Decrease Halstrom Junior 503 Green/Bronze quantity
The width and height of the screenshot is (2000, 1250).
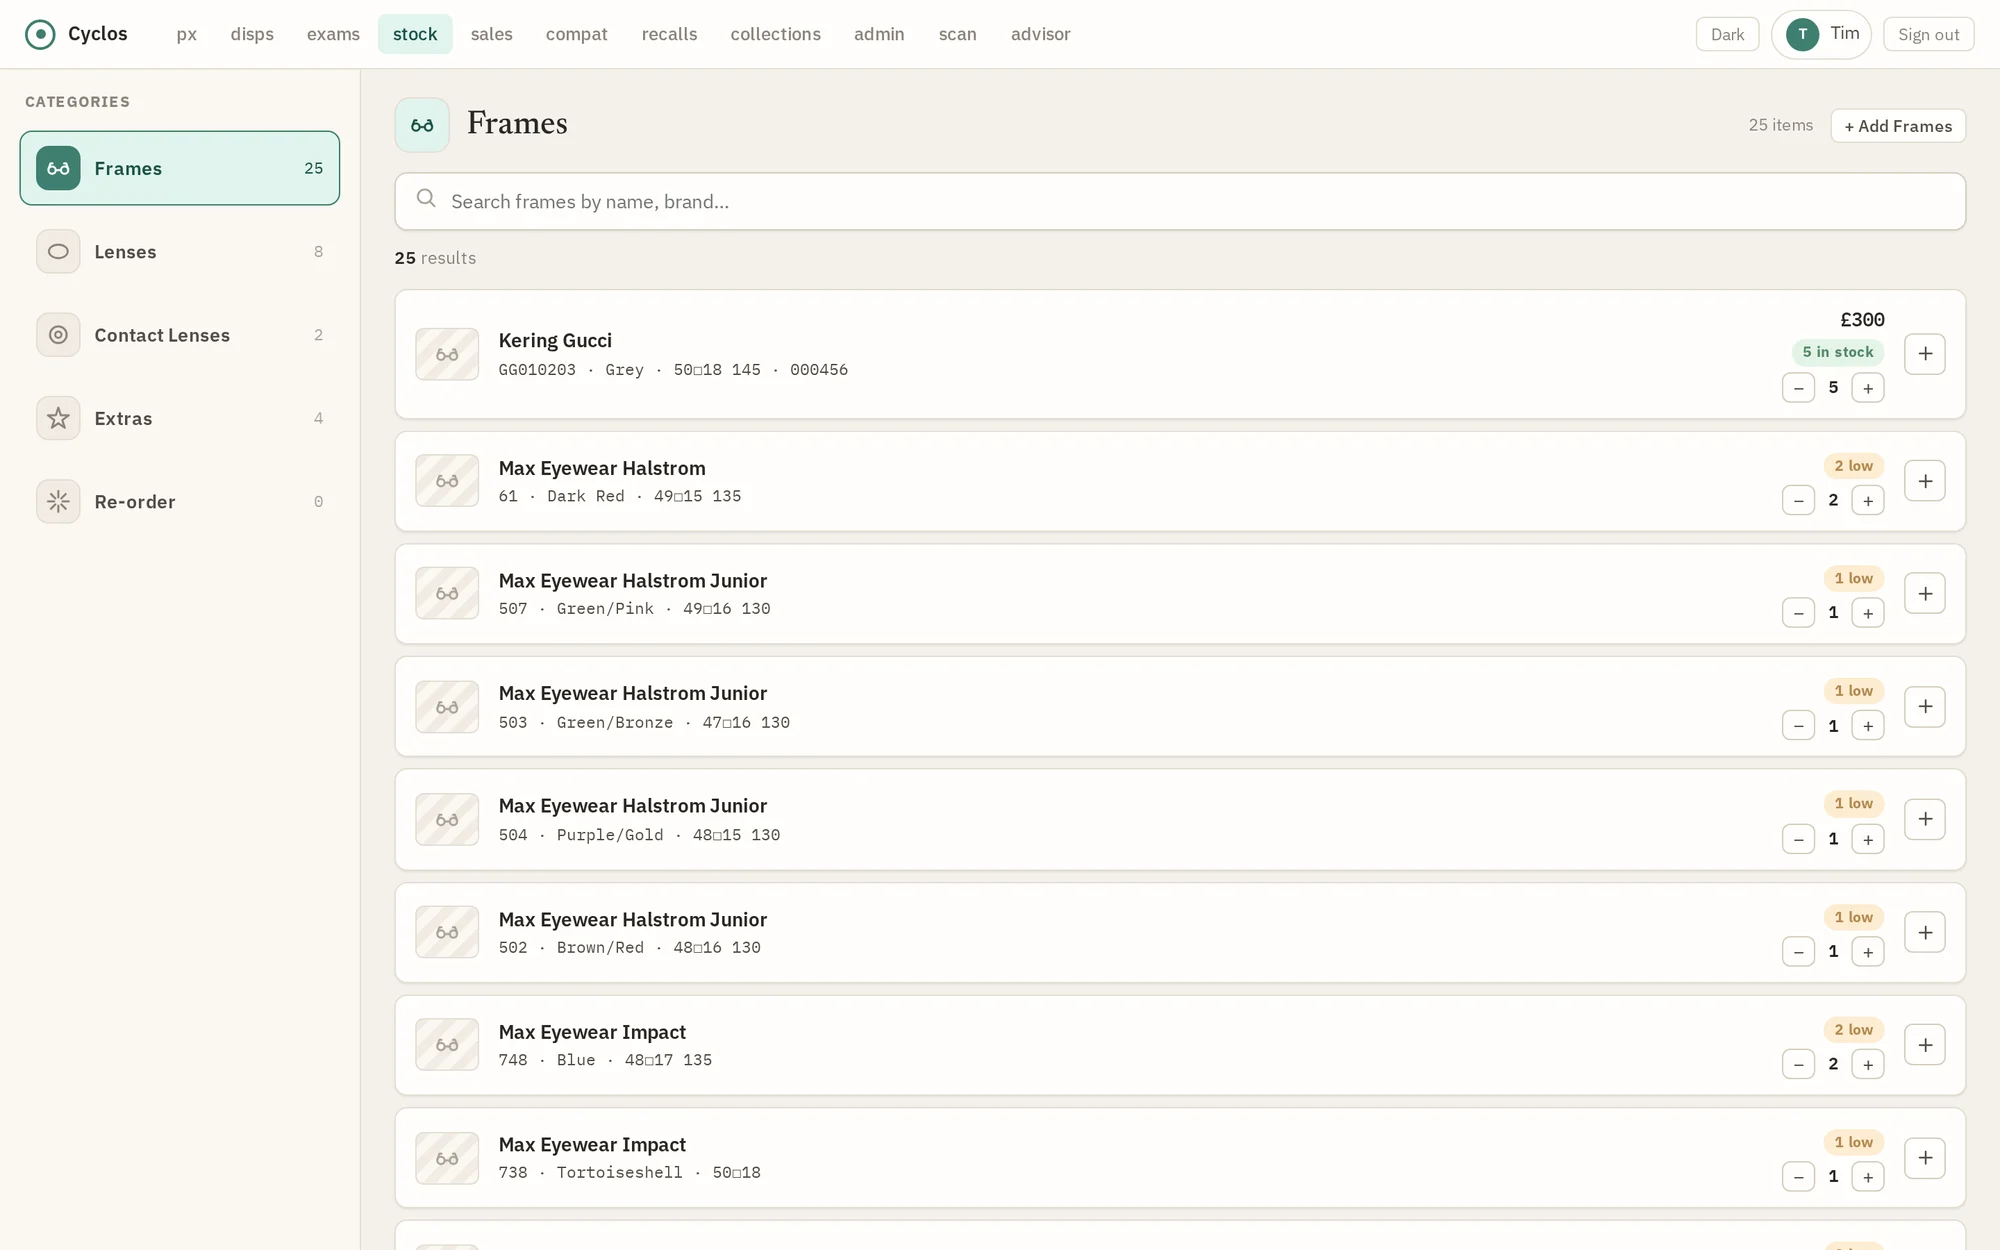1798,726
